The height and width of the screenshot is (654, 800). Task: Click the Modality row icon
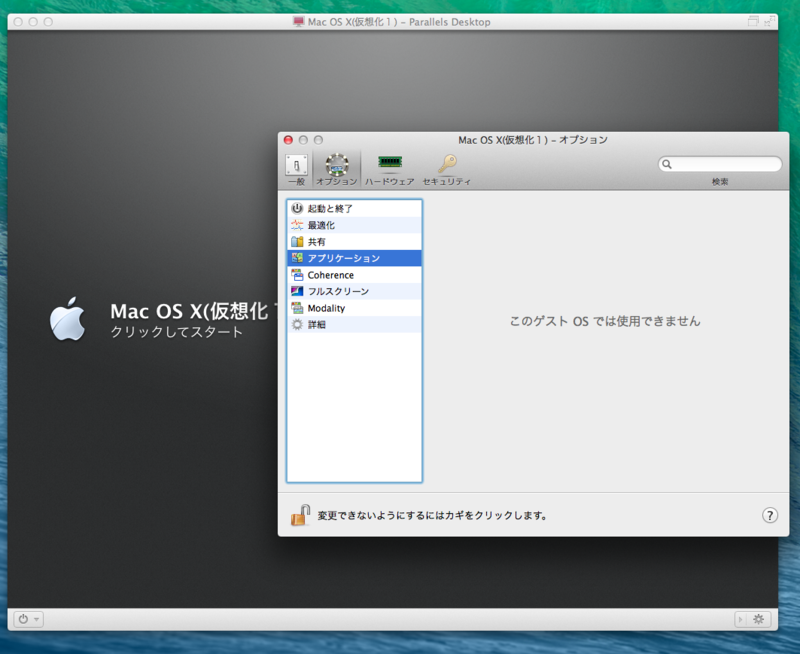point(297,308)
